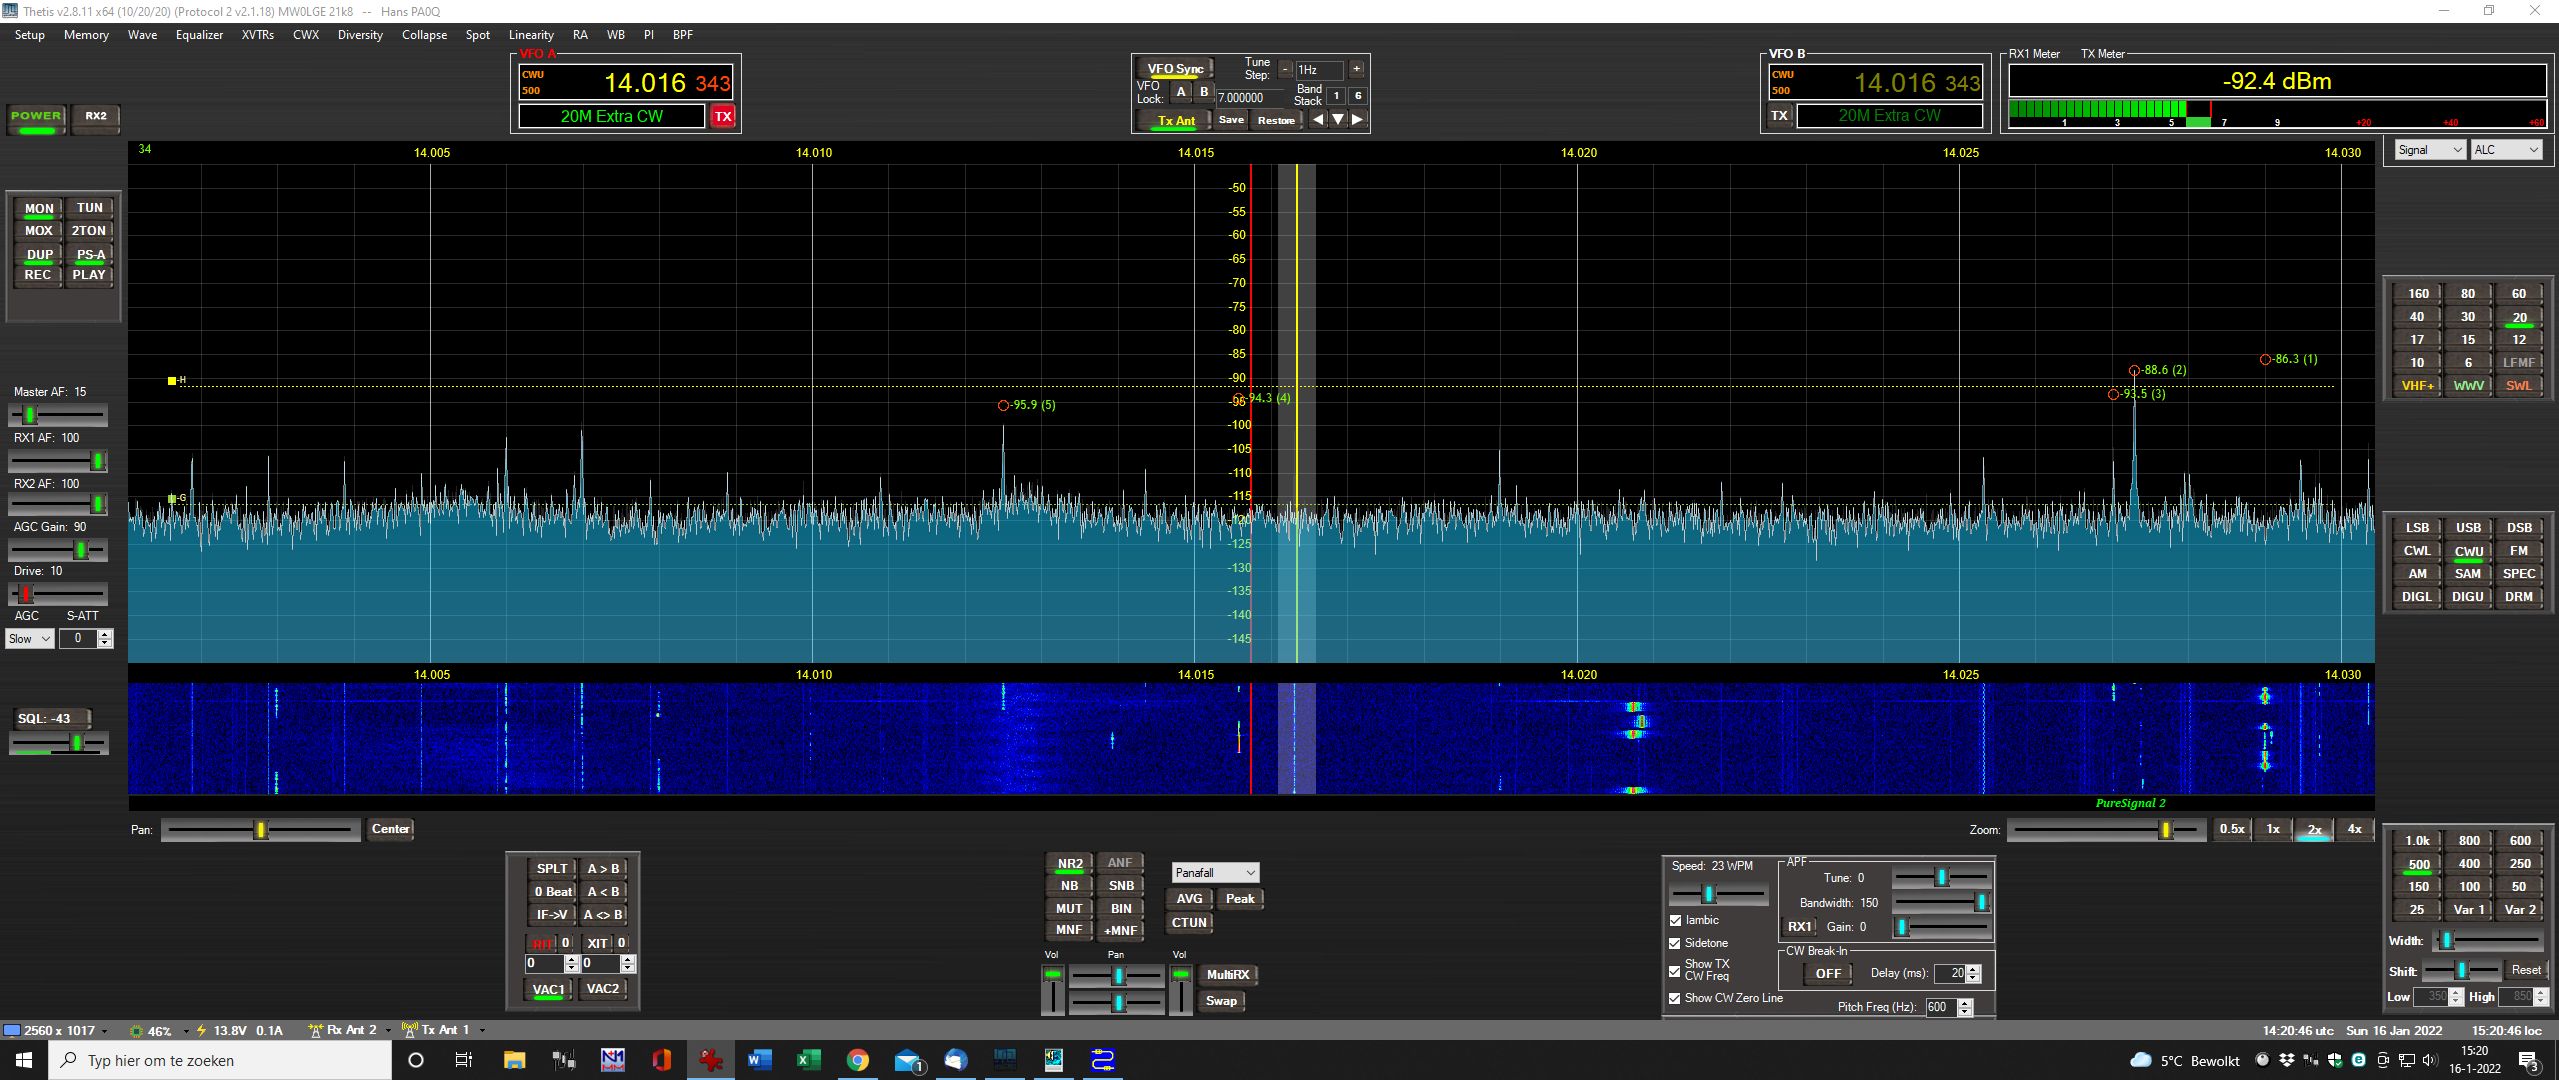Click the band stack down arrow
The image size is (2559, 1080).
(x=1338, y=120)
